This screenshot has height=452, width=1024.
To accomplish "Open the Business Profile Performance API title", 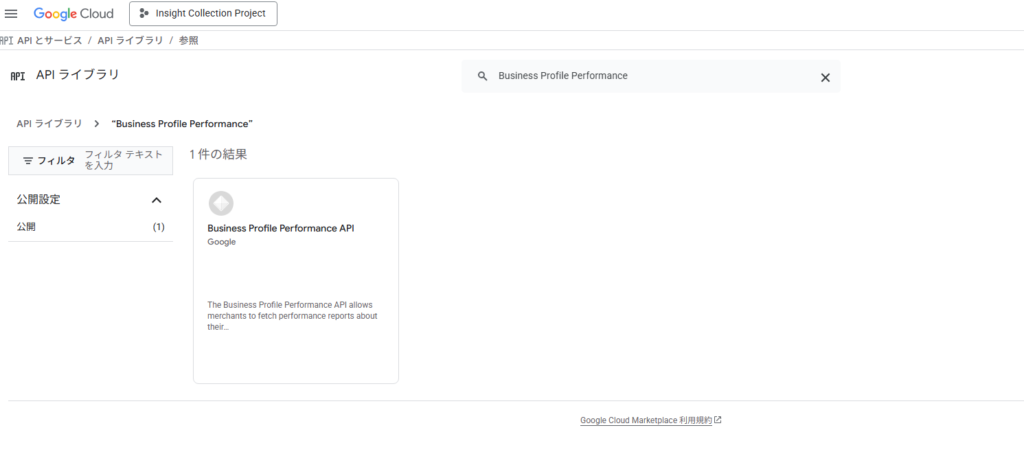I will pos(281,228).
